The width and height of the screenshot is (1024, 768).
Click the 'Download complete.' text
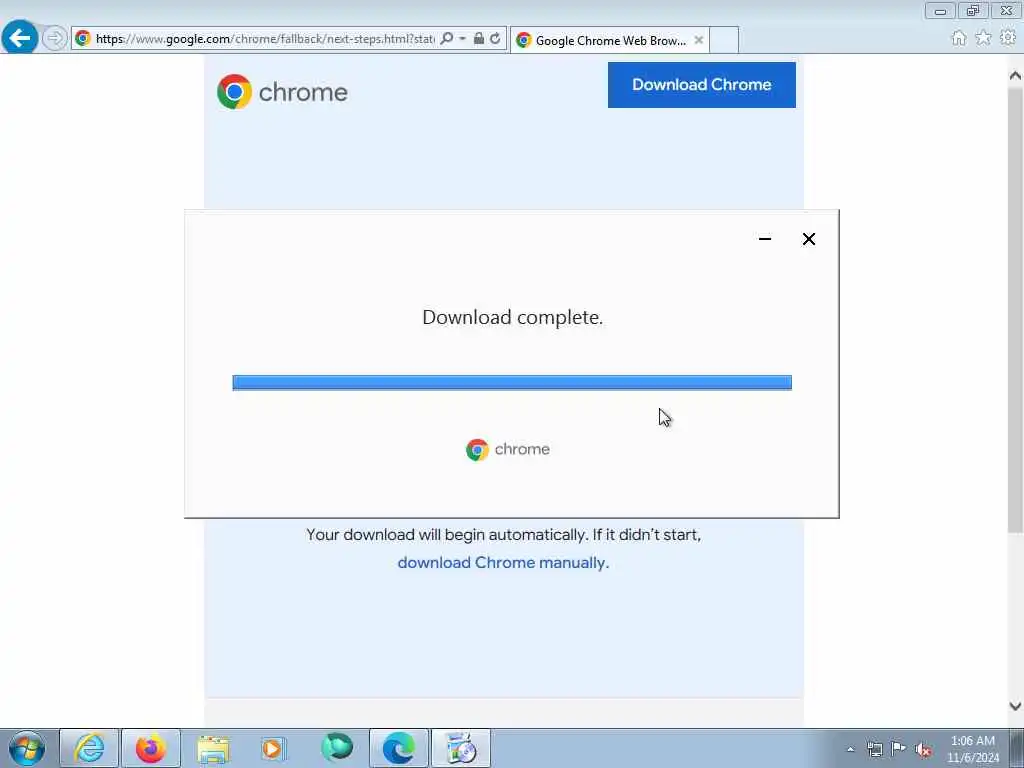(x=513, y=317)
